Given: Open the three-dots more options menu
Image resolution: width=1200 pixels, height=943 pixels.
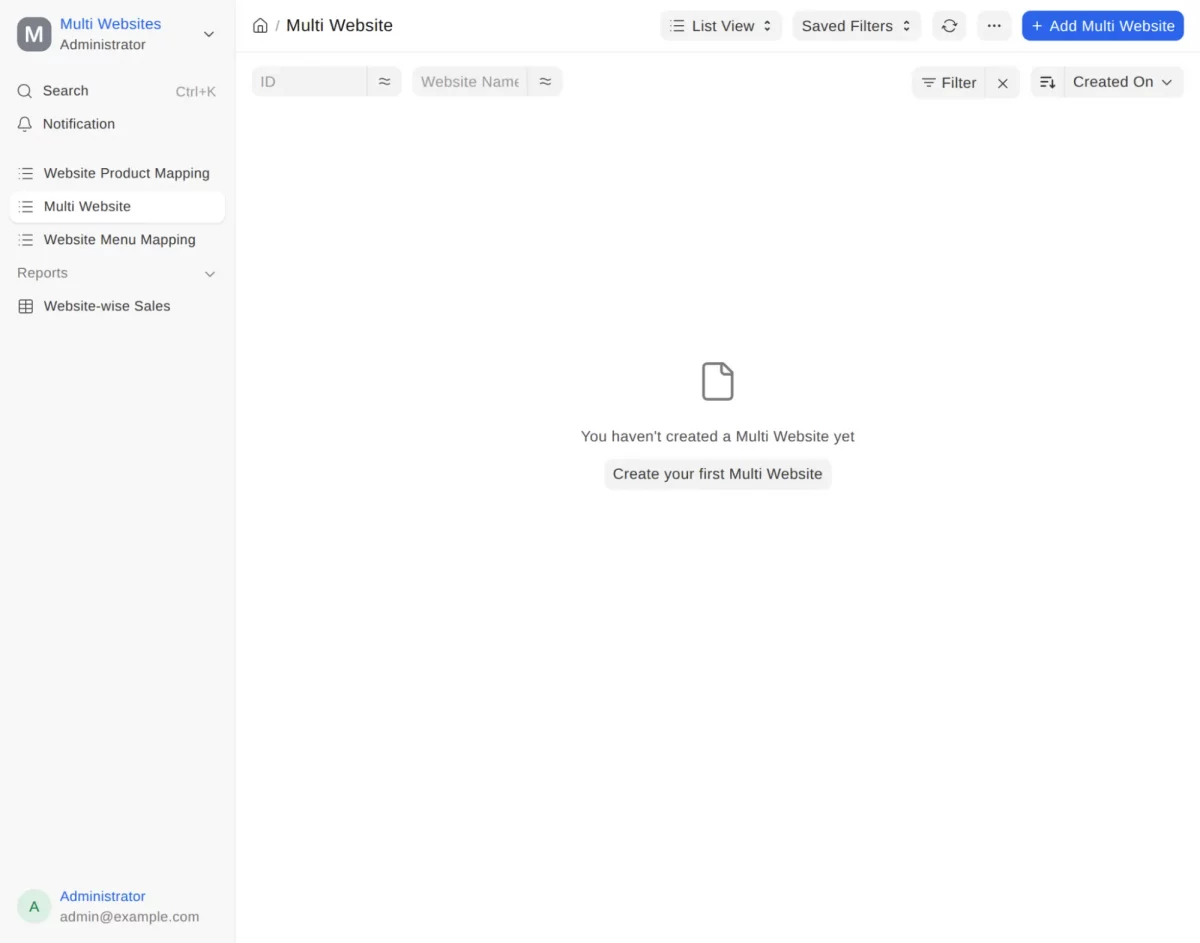Looking at the screenshot, I should (993, 26).
